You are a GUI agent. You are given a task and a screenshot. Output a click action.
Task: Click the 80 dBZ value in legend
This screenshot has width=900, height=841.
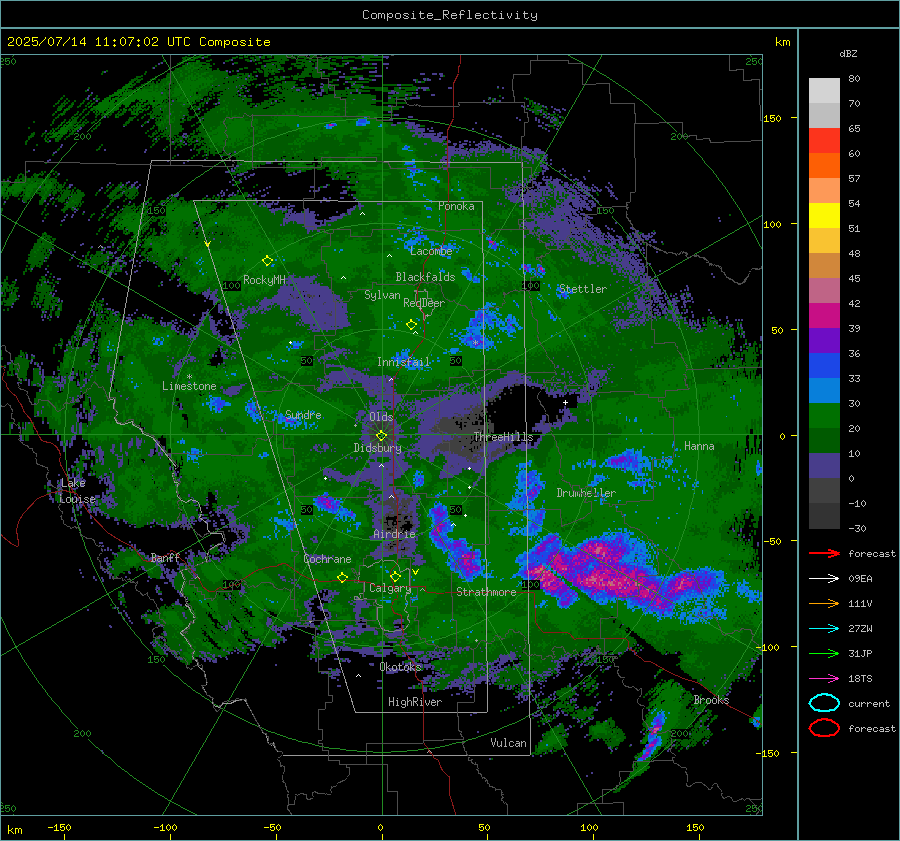[854, 79]
